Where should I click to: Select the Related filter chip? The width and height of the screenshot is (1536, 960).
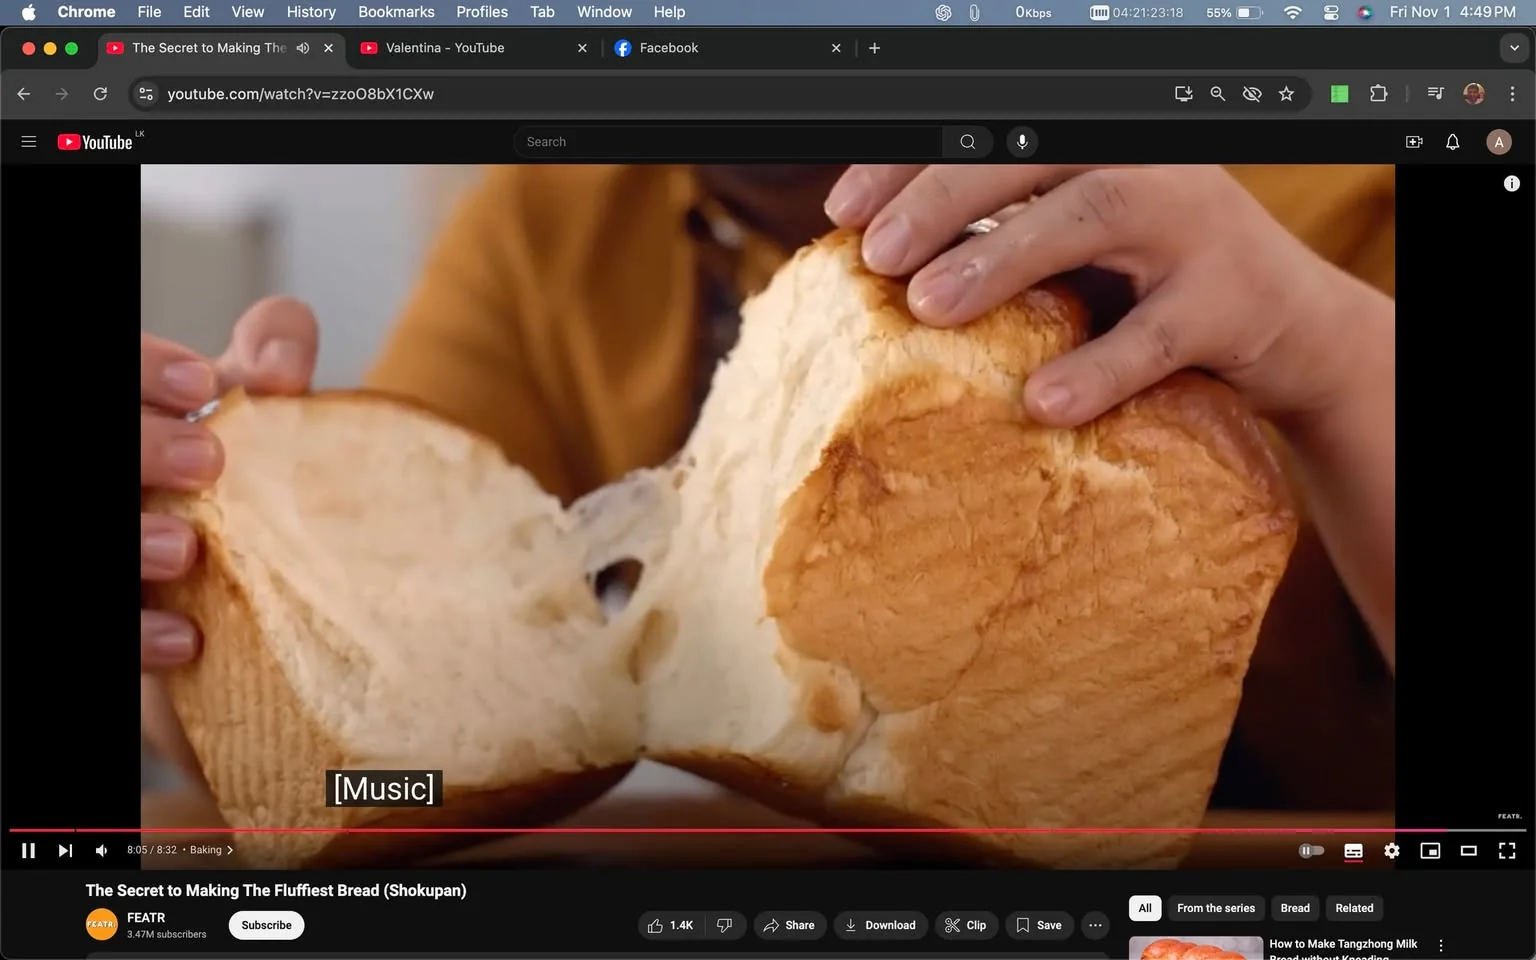[1354, 908]
